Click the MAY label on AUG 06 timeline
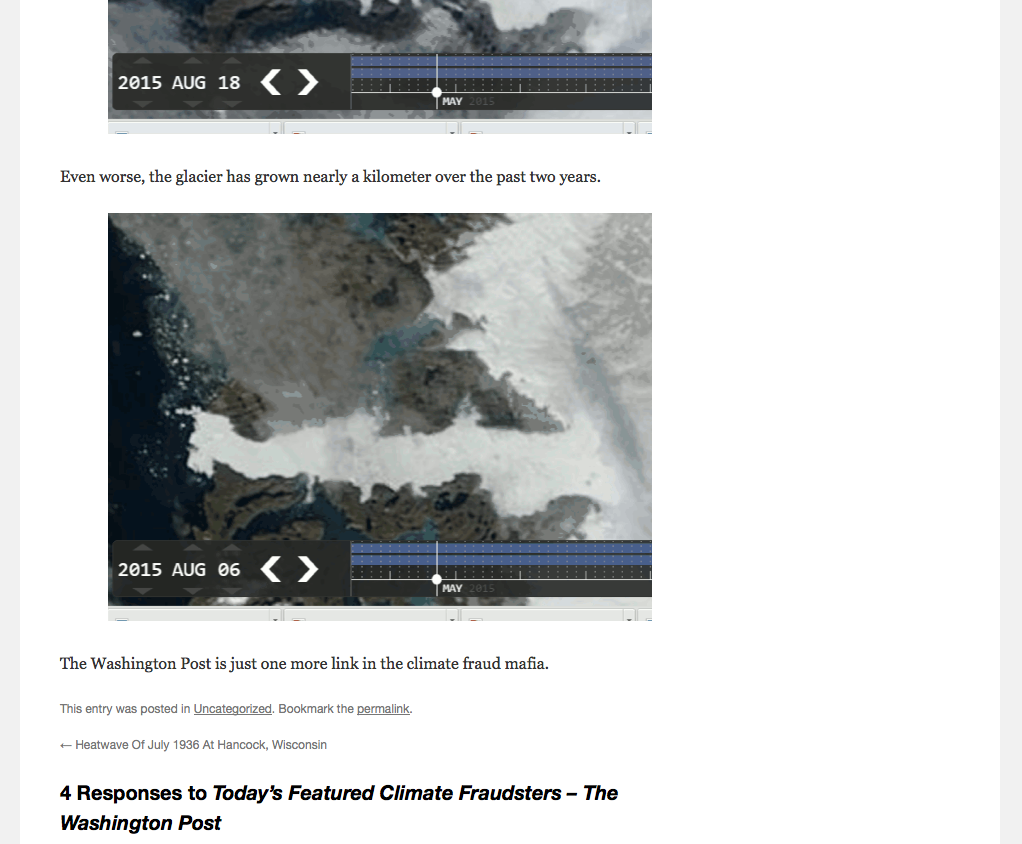Image resolution: width=1022 pixels, height=844 pixels. pyautogui.click(x=452, y=588)
